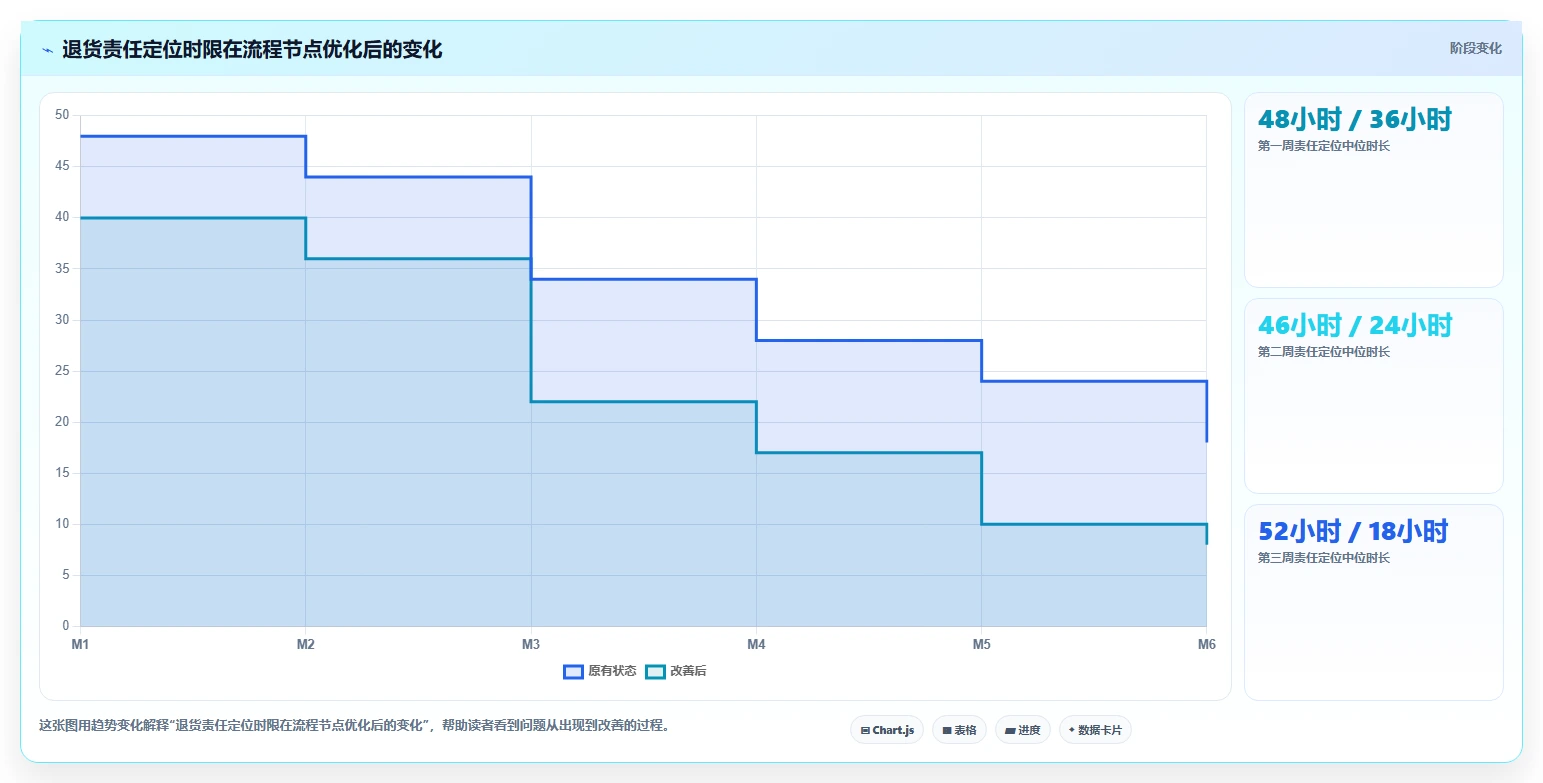
Task: Select the 46小时 / 24小时 data card
Action: [x=1373, y=396]
